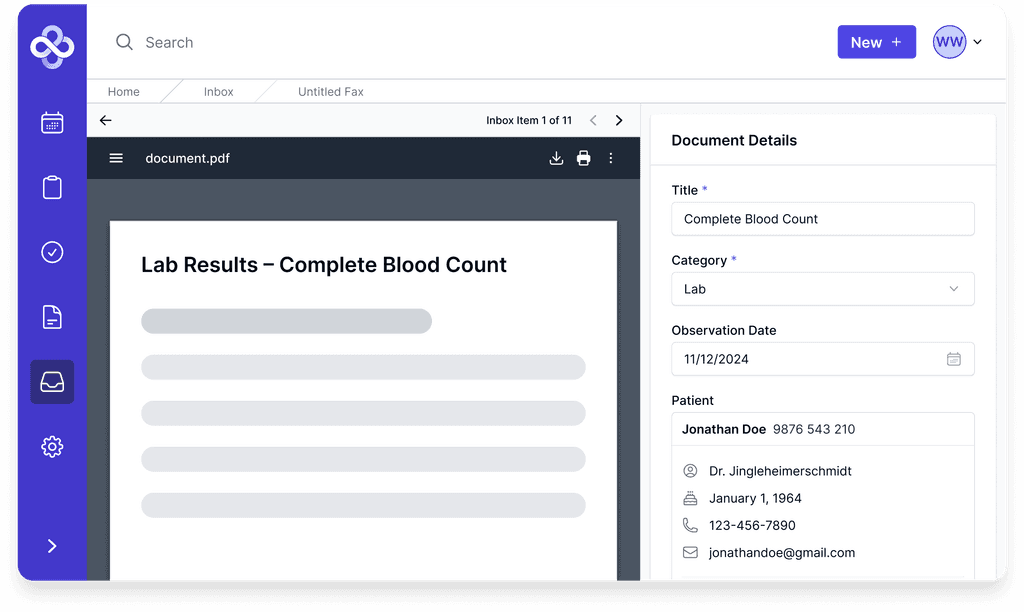
Task: Select patient Jonathan Doe
Action: pyautogui.click(x=723, y=429)
